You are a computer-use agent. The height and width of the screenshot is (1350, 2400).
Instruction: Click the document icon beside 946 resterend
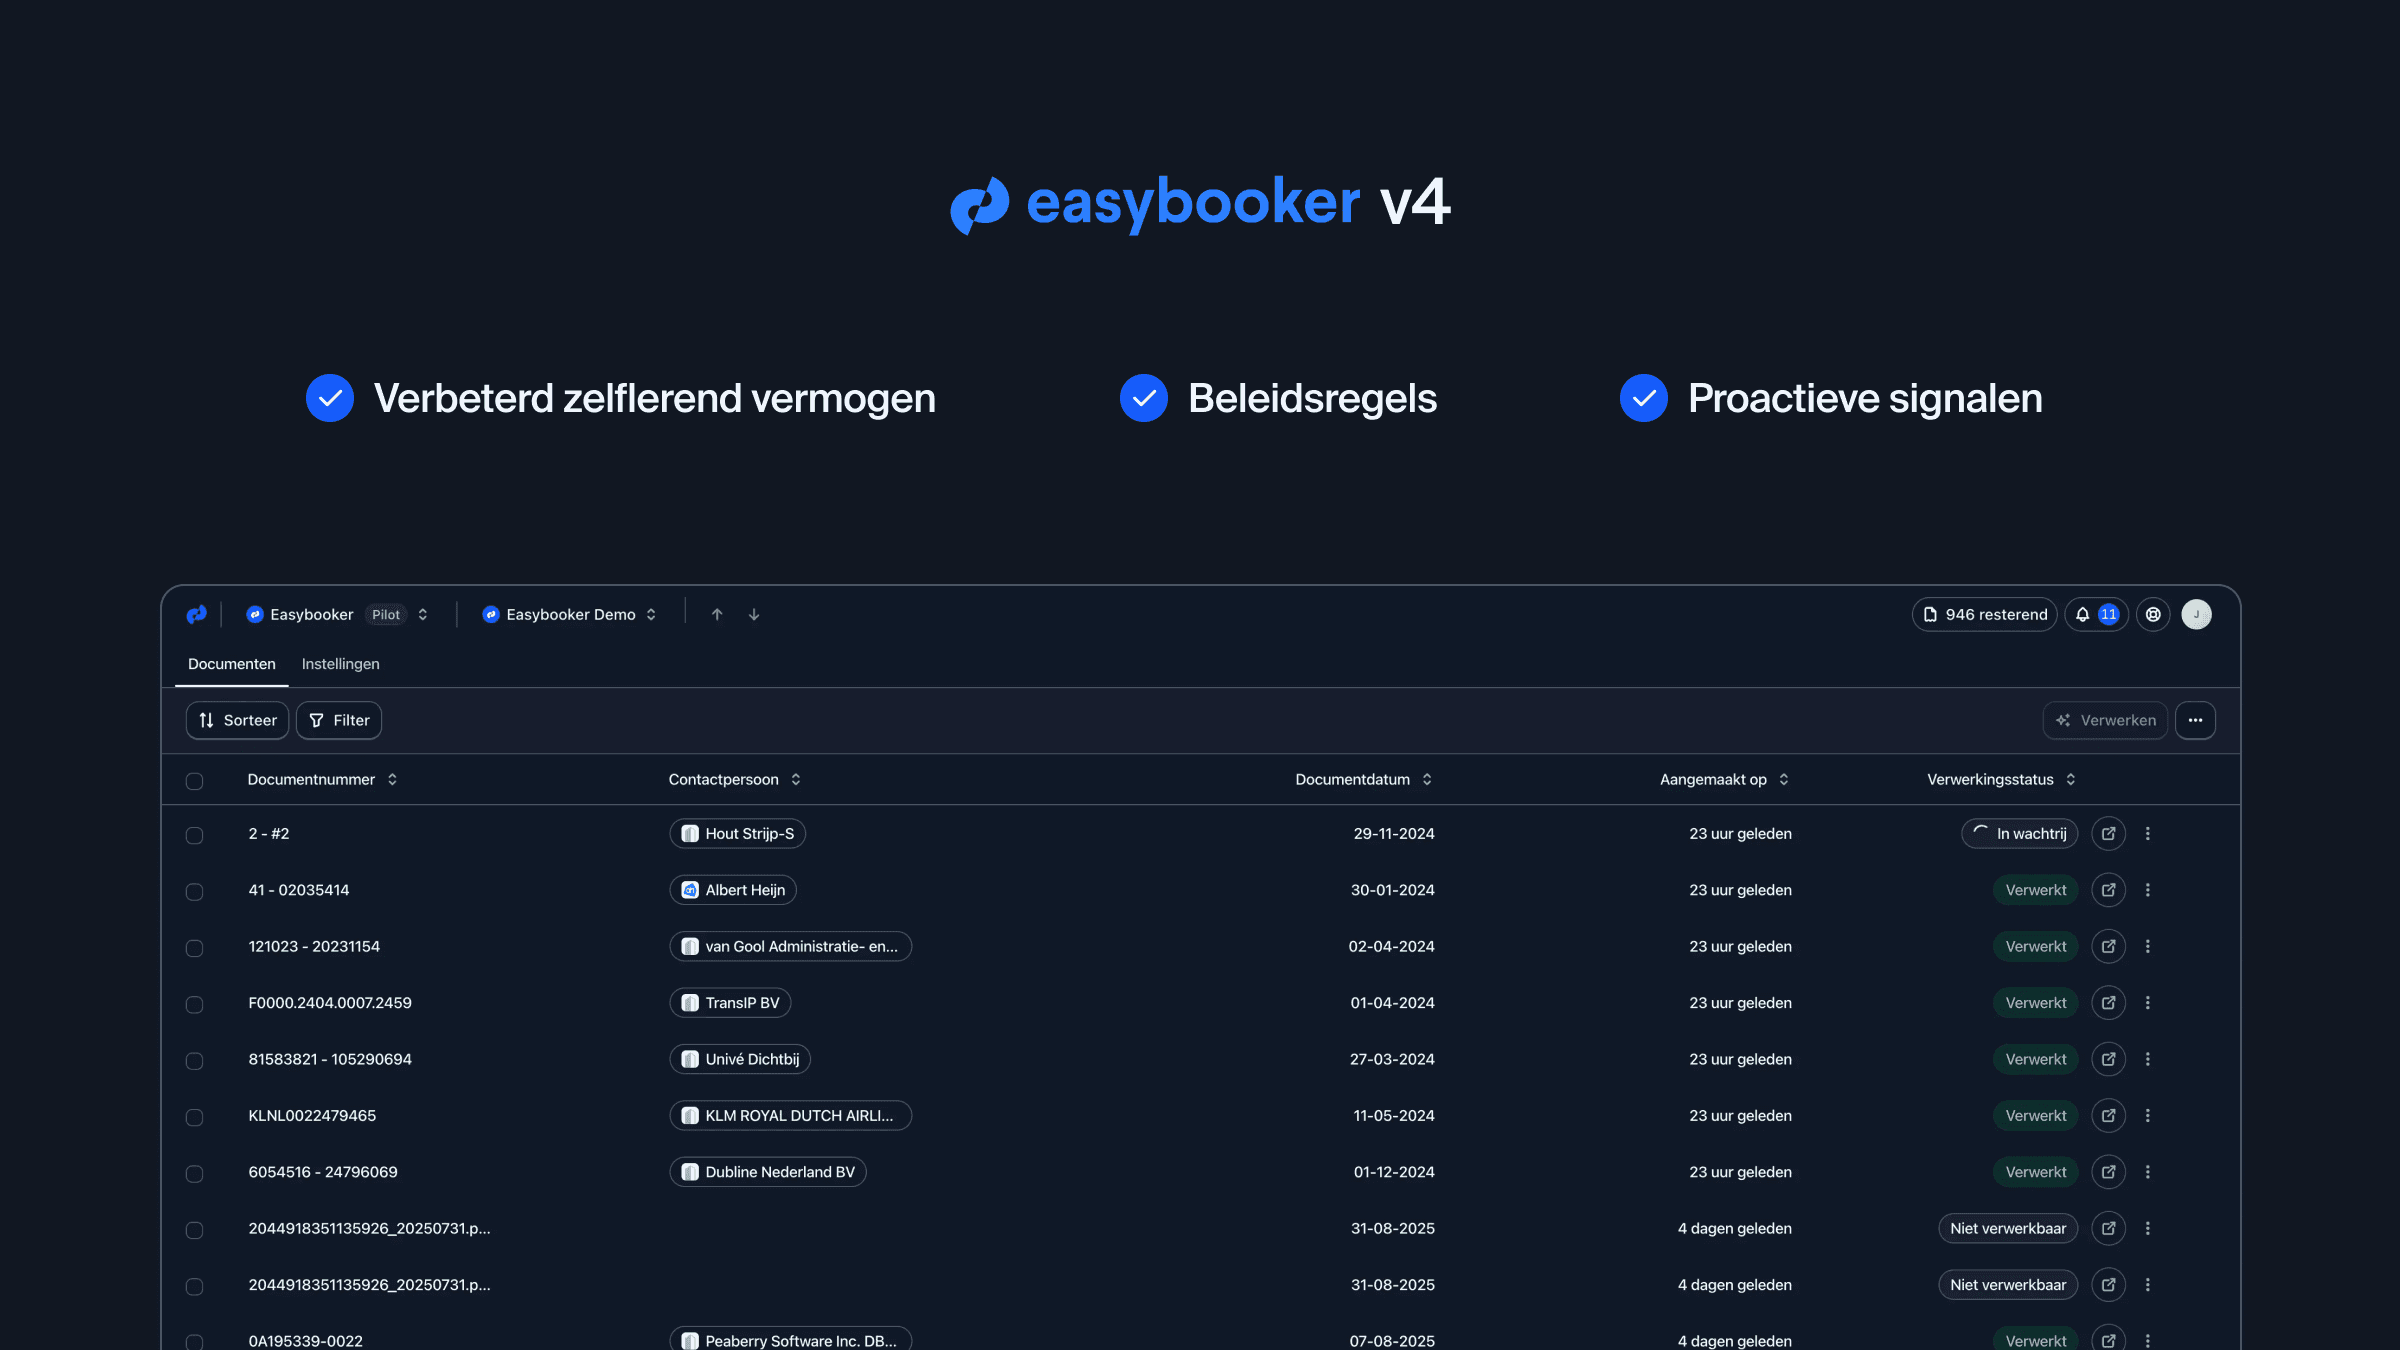(x=1932, y=614)
